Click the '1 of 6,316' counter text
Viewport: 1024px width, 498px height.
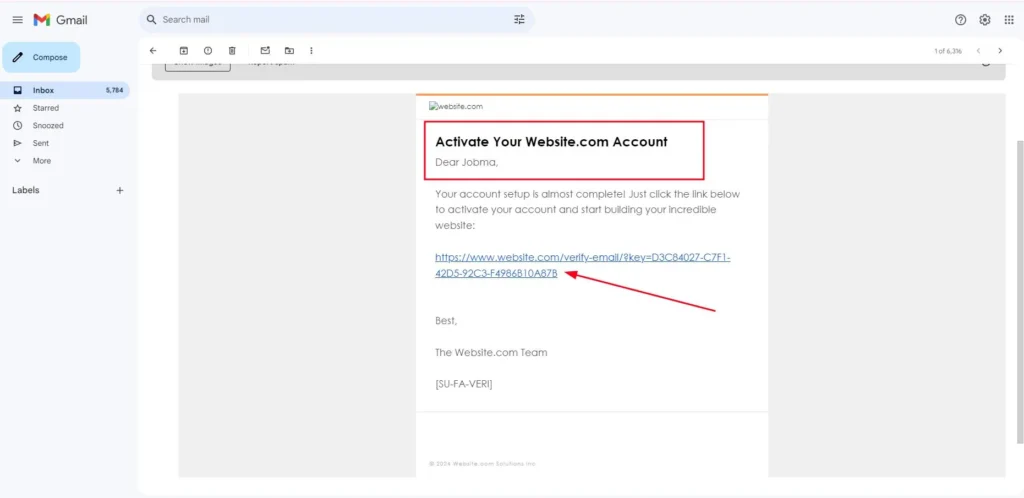[x=948, y=51]
